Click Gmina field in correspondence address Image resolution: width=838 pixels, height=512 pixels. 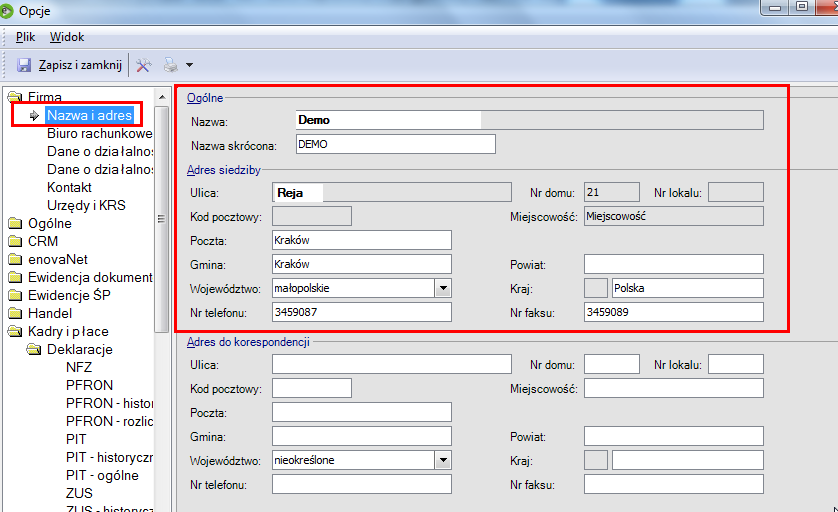[362, 436]
